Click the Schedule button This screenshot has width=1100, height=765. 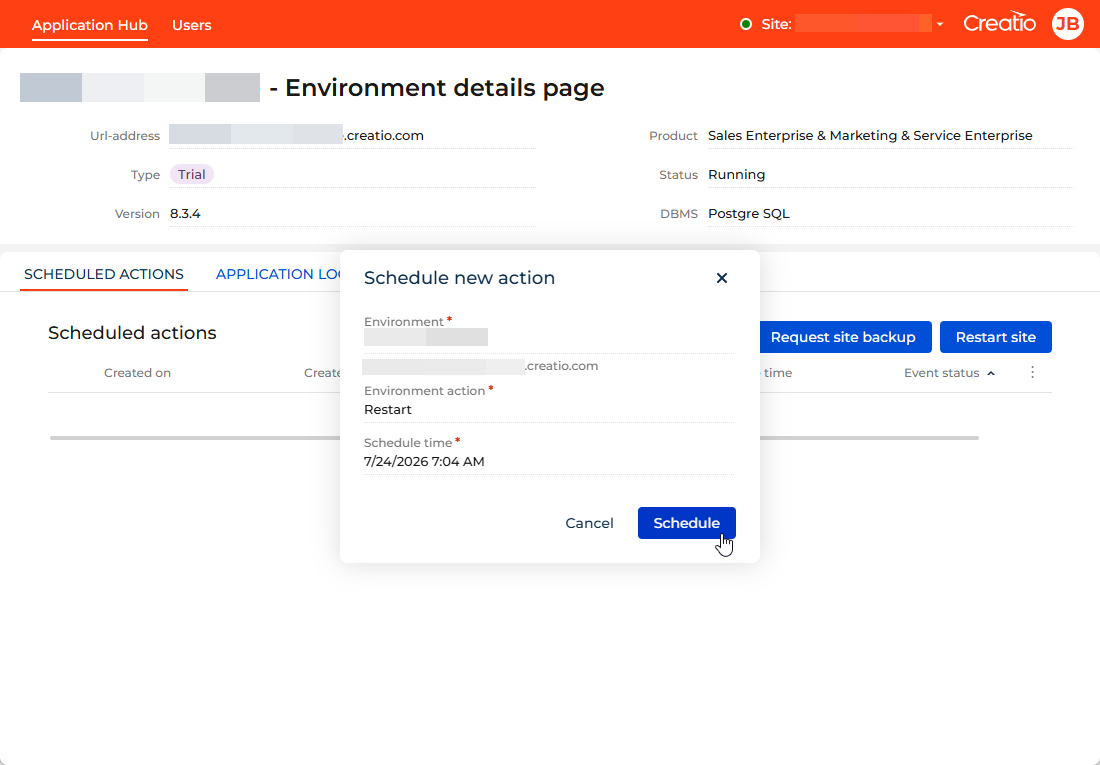click(686, 523)
